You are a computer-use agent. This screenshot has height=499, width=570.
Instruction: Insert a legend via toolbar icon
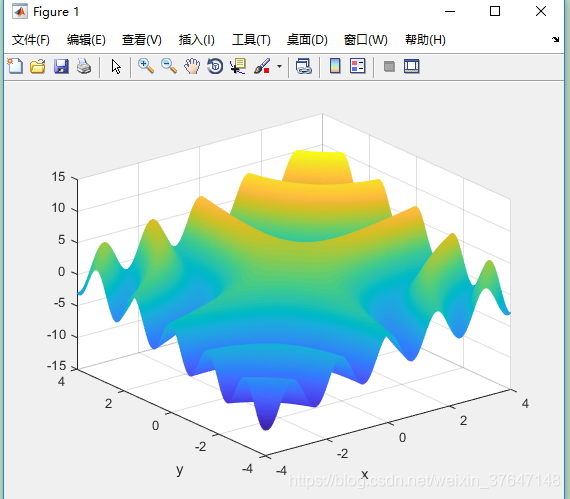358,67
